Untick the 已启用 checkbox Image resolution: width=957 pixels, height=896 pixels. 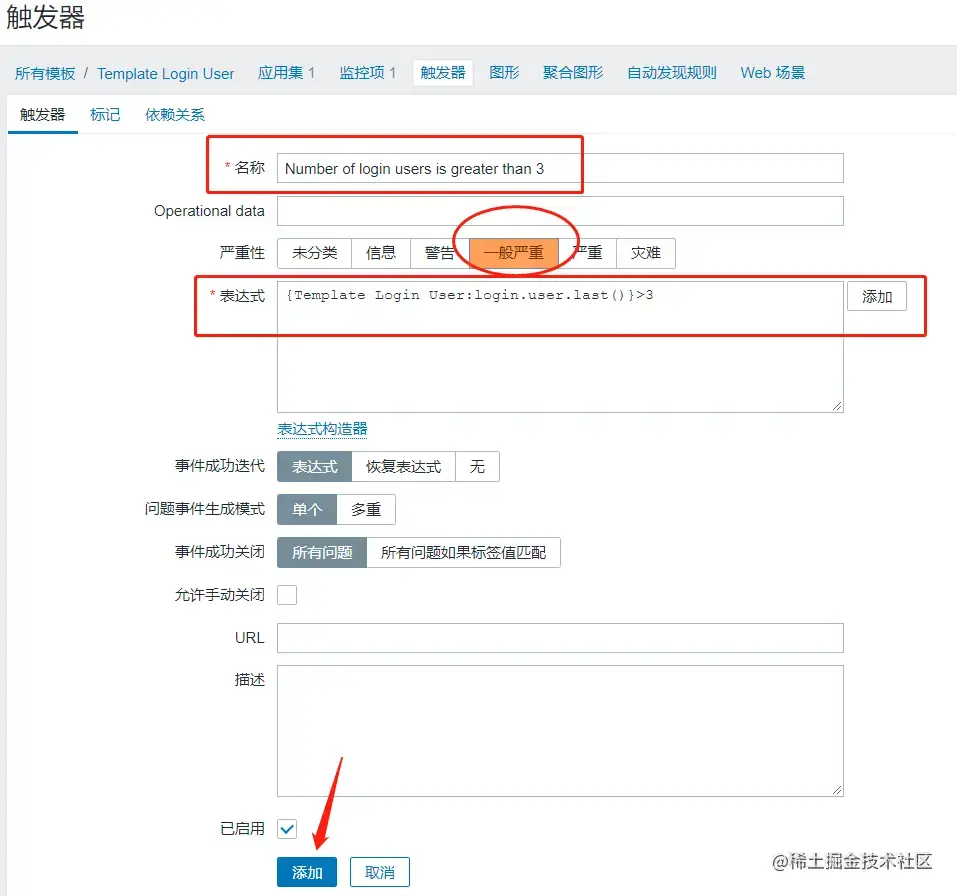click(x=287, y=829)
